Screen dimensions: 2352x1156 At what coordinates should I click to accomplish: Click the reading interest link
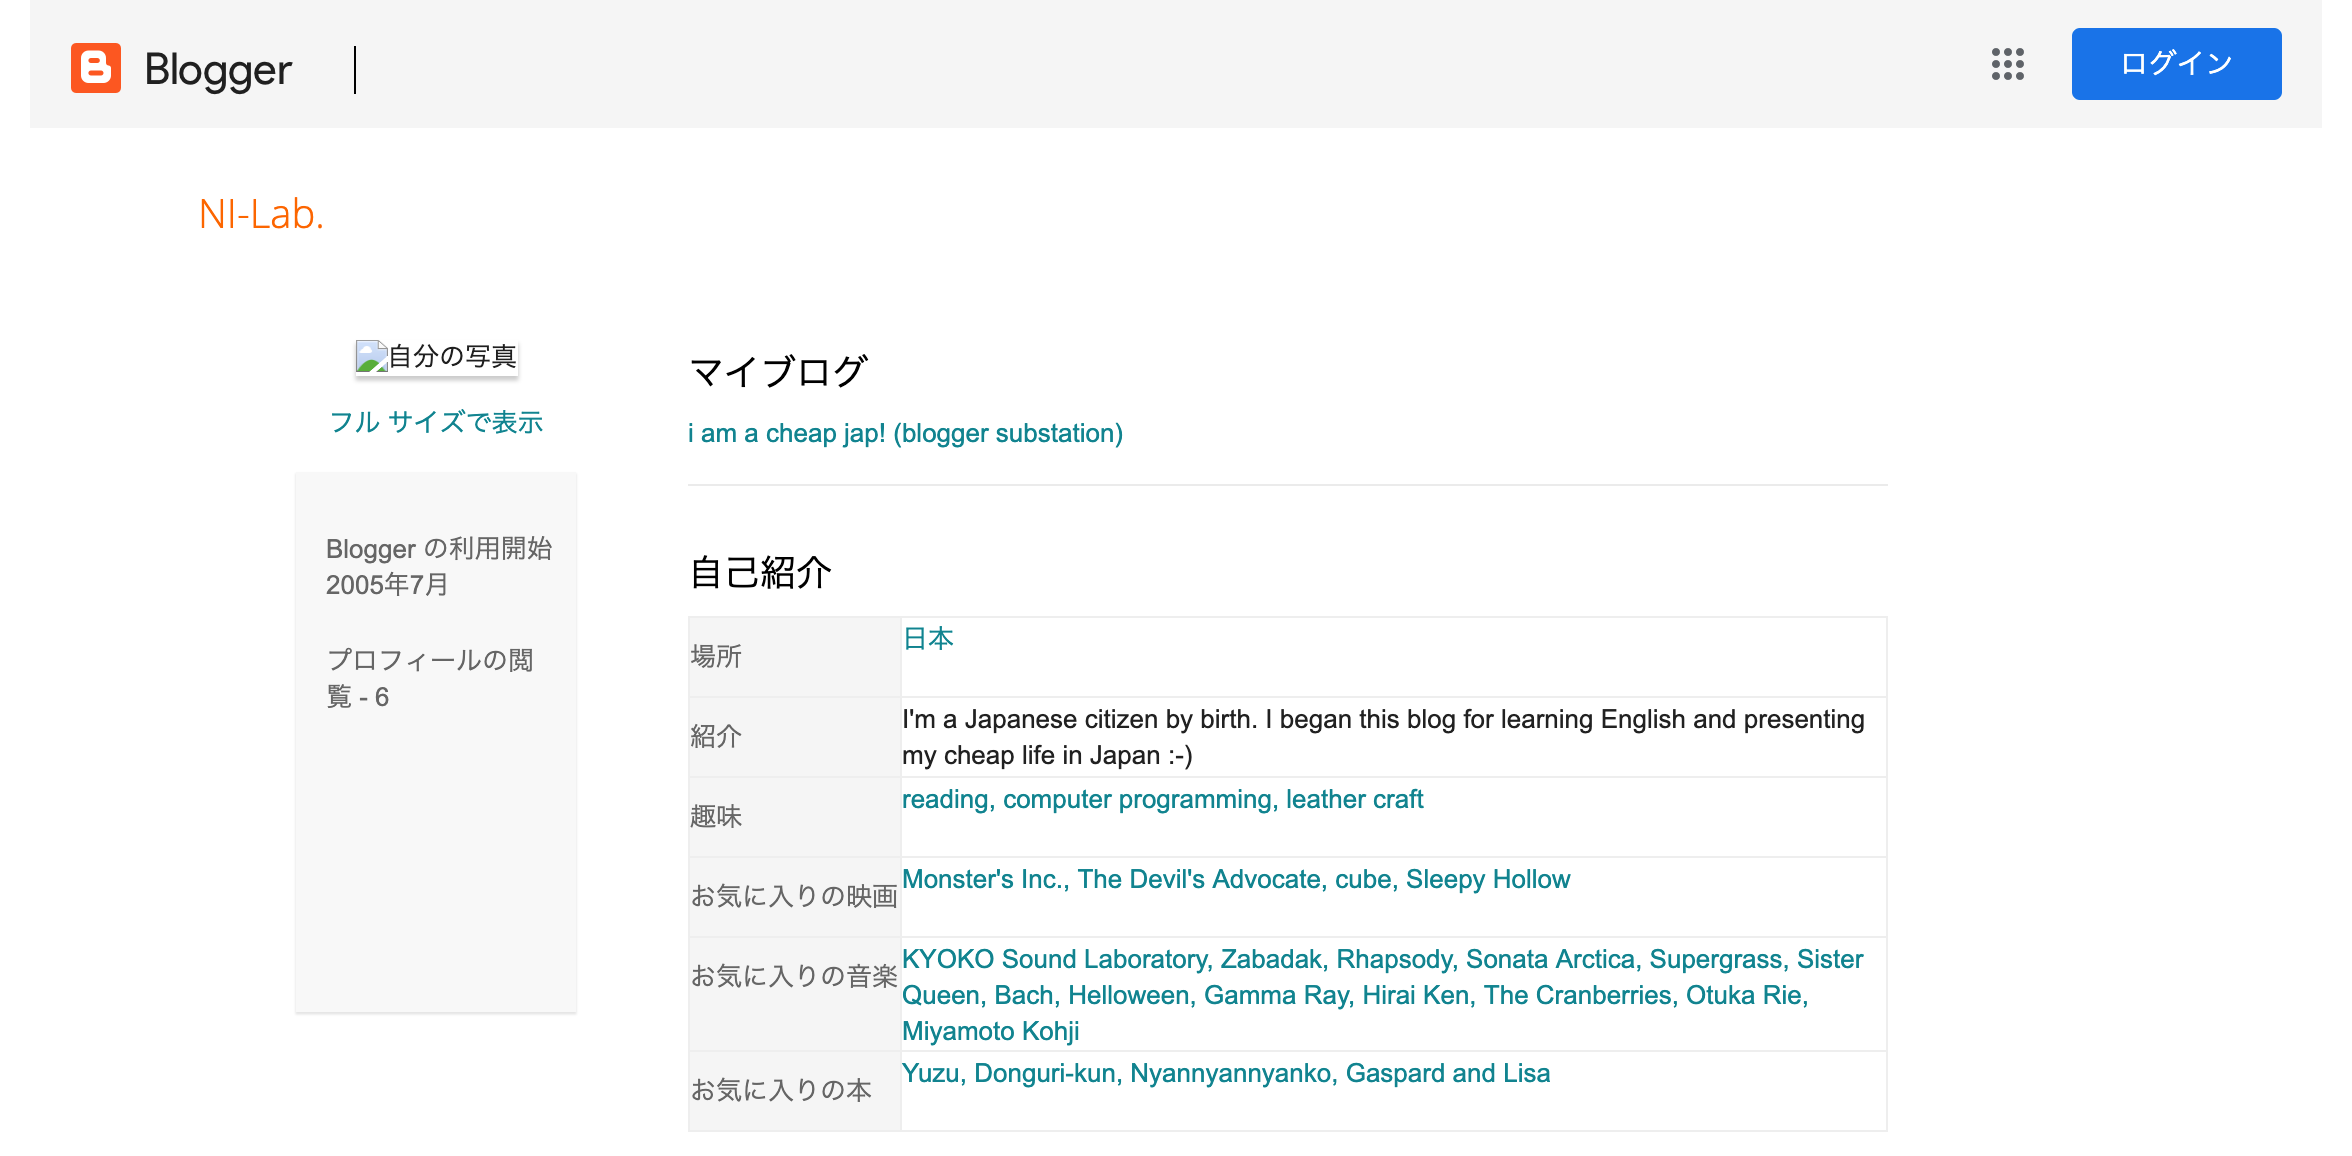(945, 799)
